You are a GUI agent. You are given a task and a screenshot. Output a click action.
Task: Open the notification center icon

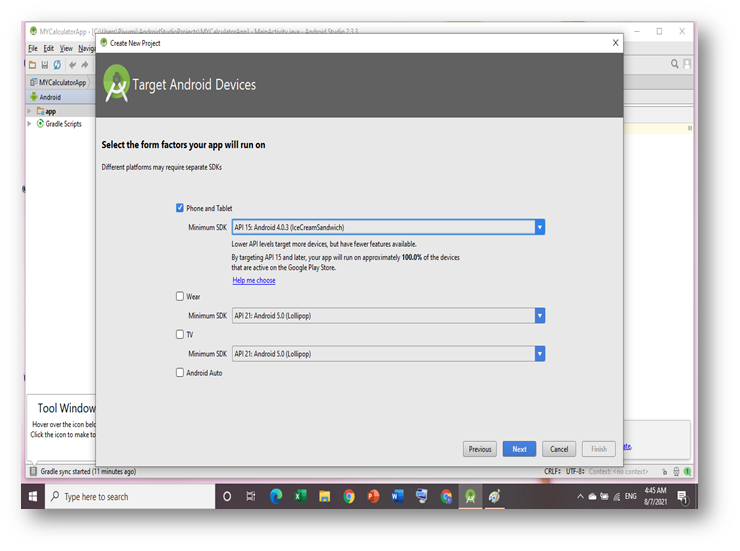pos(682,497)
